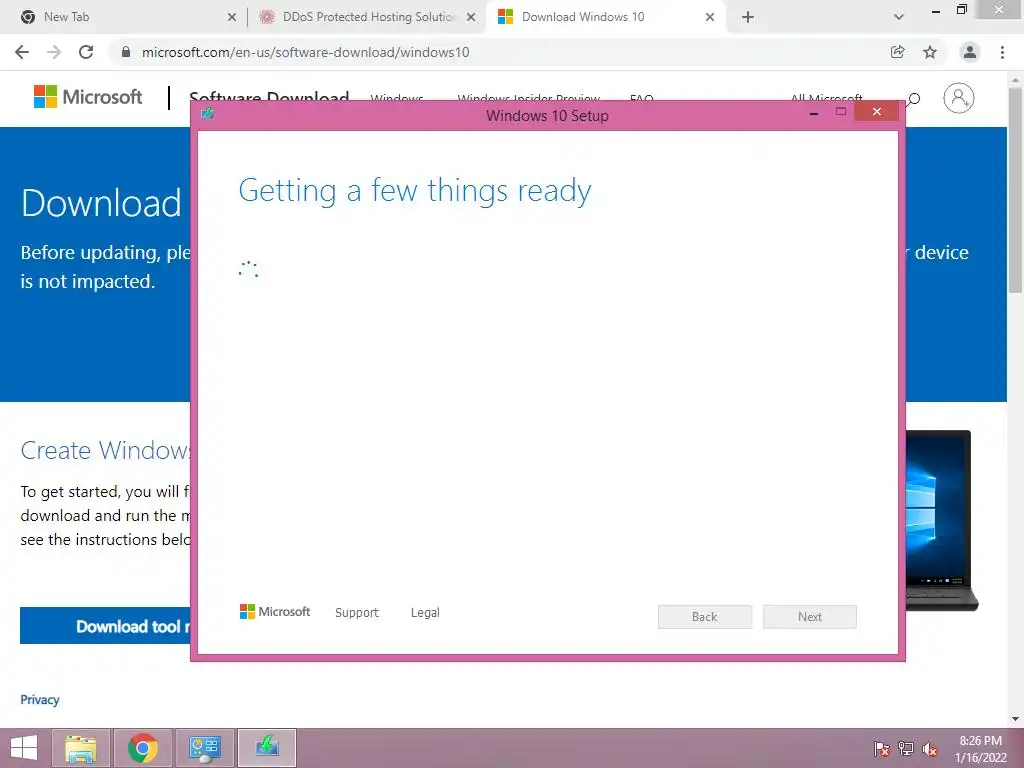Open a new tab with plus button

[x=748, y=17]
